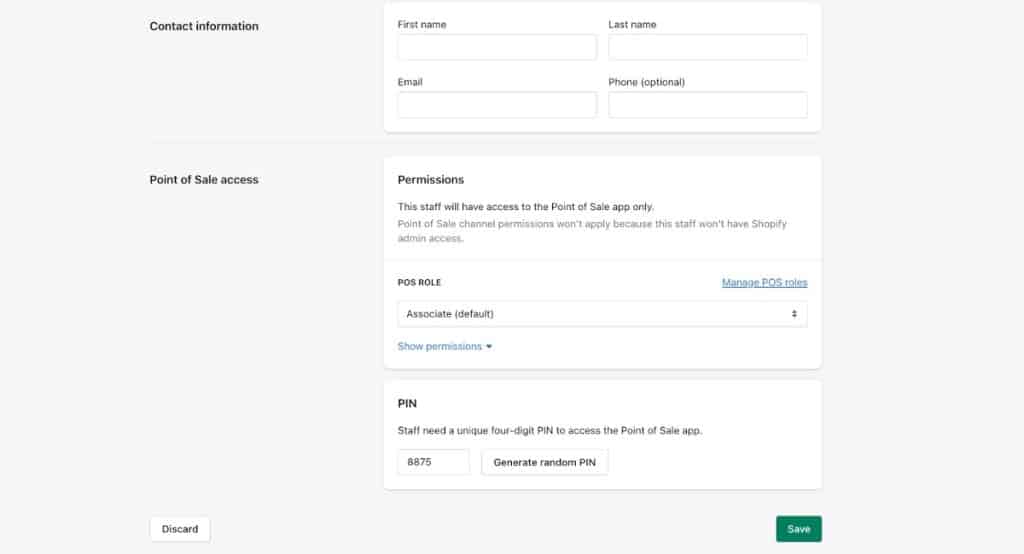
Task: Expand the Show permissions section
Action: tap(439, 347)
